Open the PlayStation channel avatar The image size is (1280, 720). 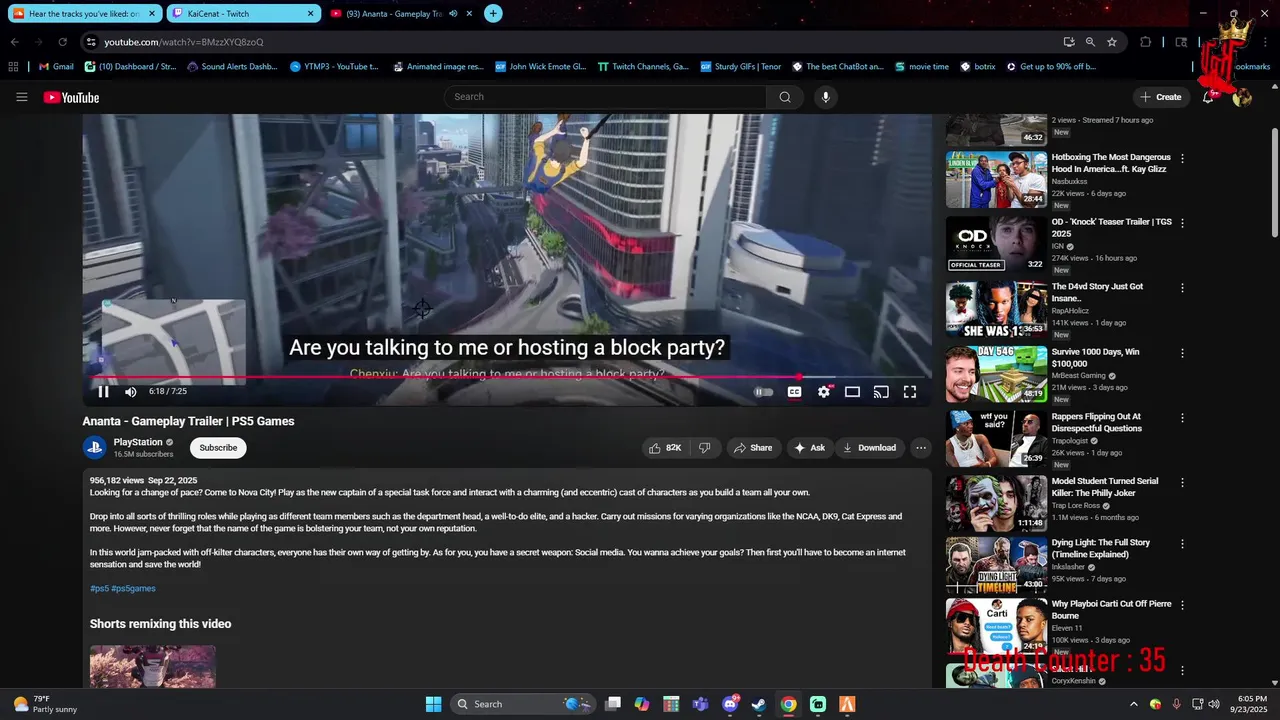pyautogui.click(x=95, y=448)
